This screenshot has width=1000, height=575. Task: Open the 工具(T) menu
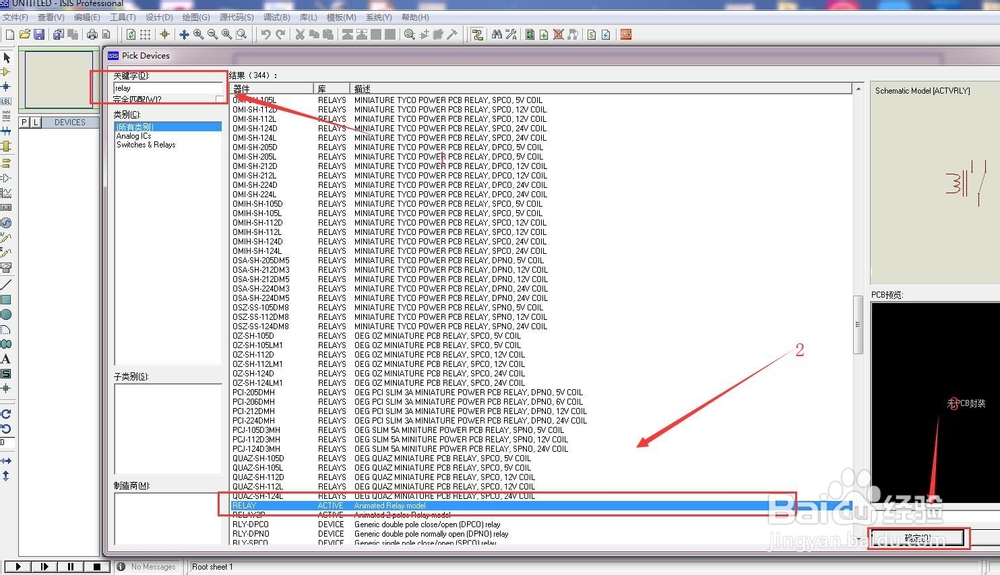pyautogui.click(x=122, y=17)
